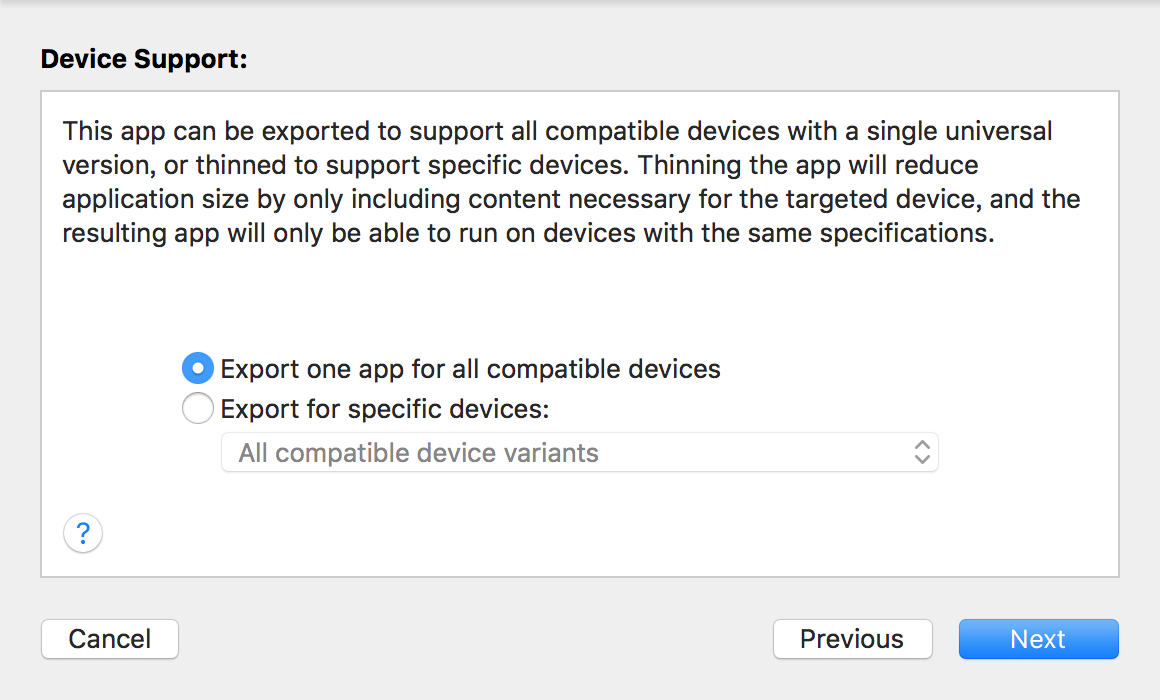Click the up-down arrows on device variants popup

[x=922, y=452]
